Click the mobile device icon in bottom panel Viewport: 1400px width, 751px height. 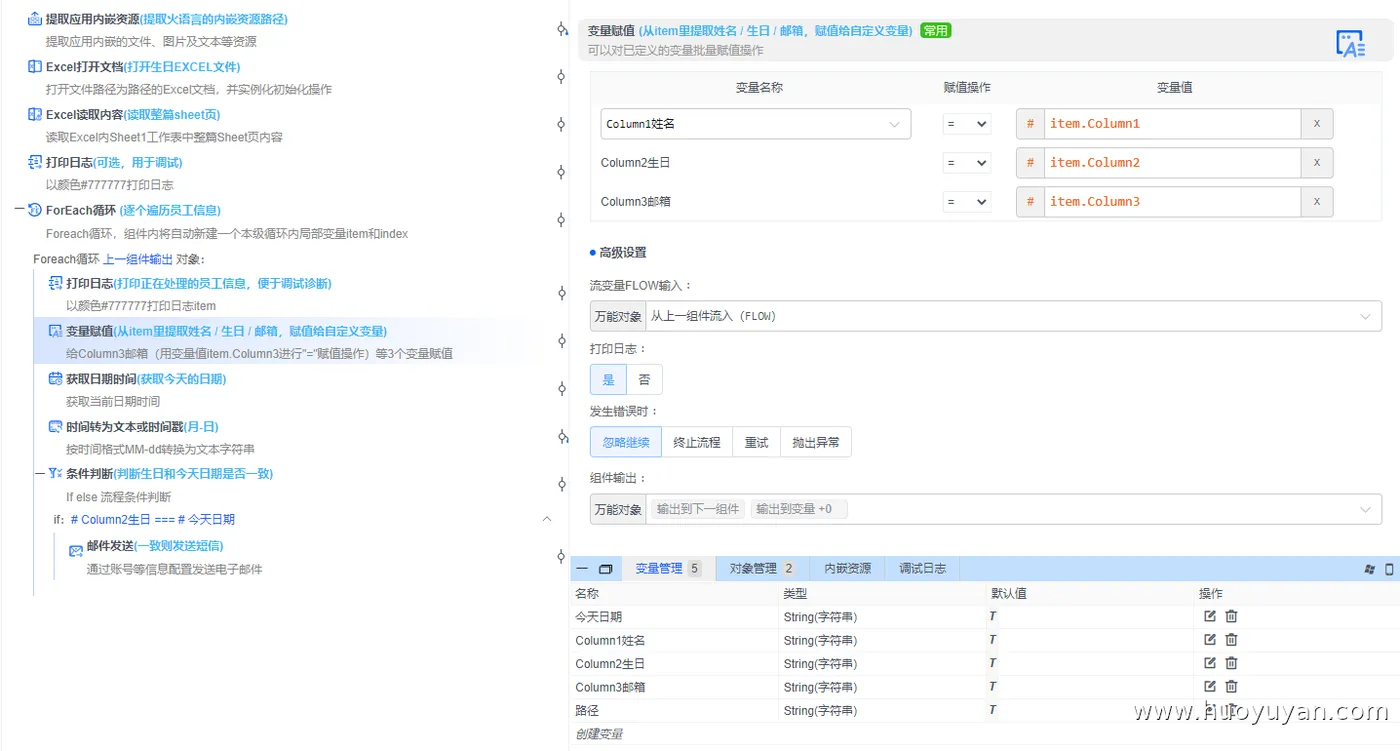1389,569
